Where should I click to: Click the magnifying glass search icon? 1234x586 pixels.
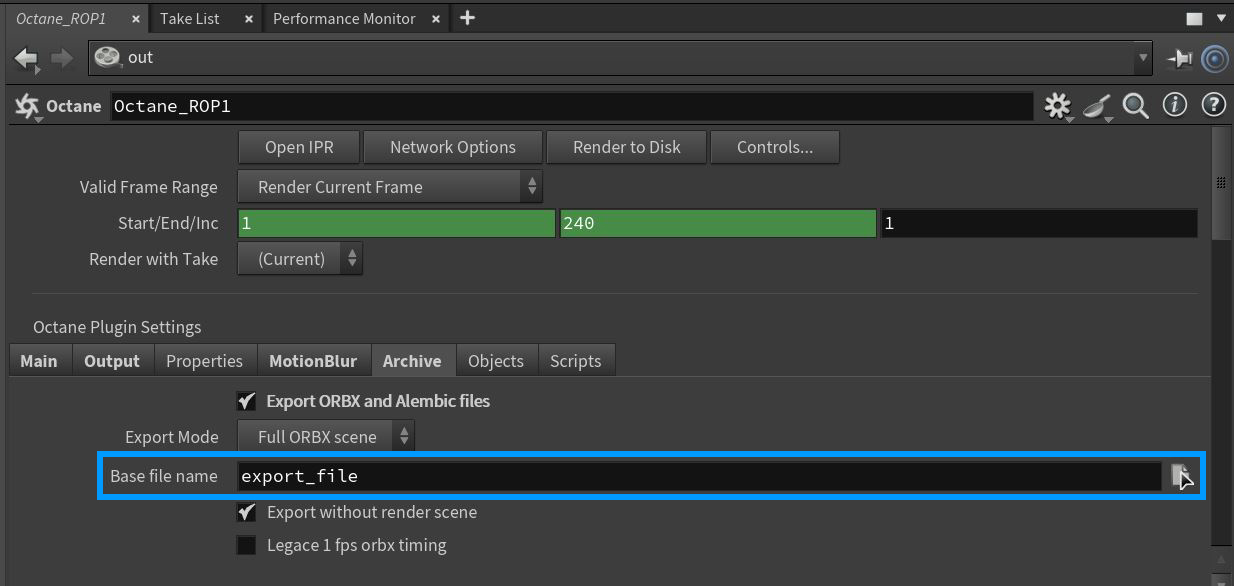(1136, 105)
